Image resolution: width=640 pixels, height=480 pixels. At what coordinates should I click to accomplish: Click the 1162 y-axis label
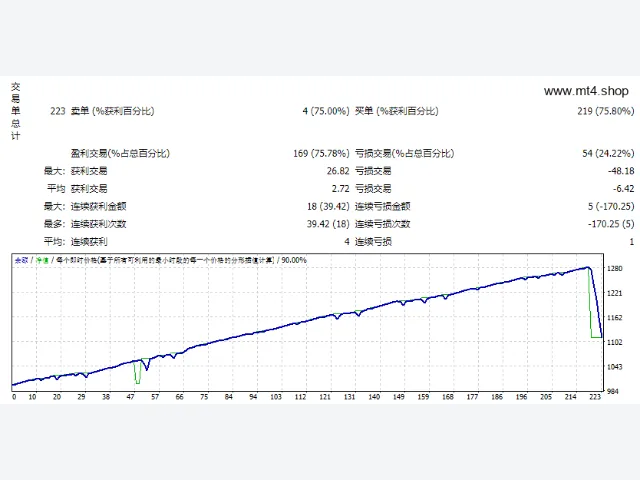[x=615, y=318]
